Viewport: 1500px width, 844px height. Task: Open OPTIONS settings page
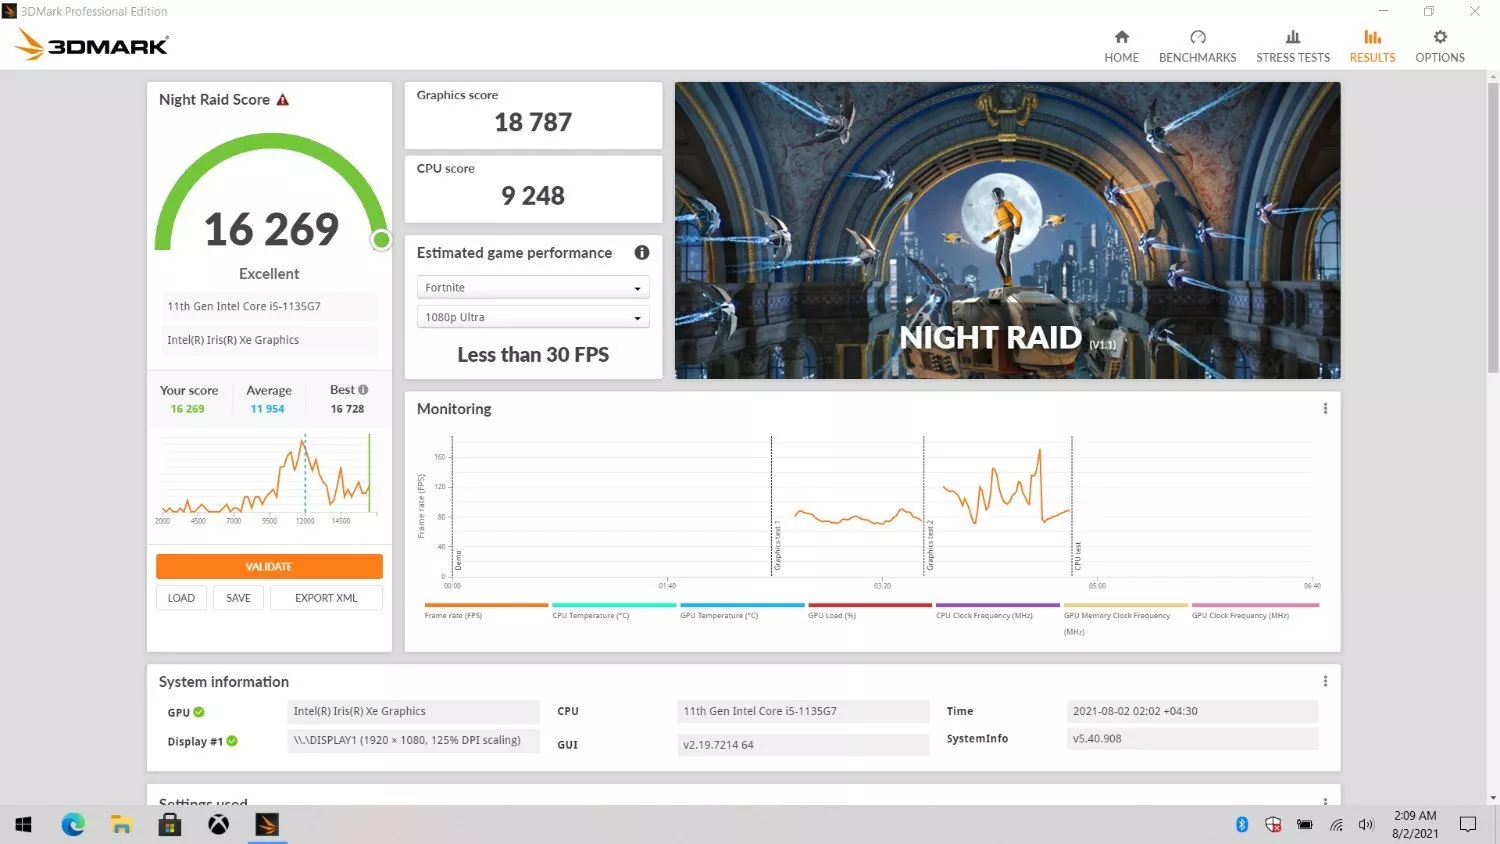click(x=1440, y=46)
